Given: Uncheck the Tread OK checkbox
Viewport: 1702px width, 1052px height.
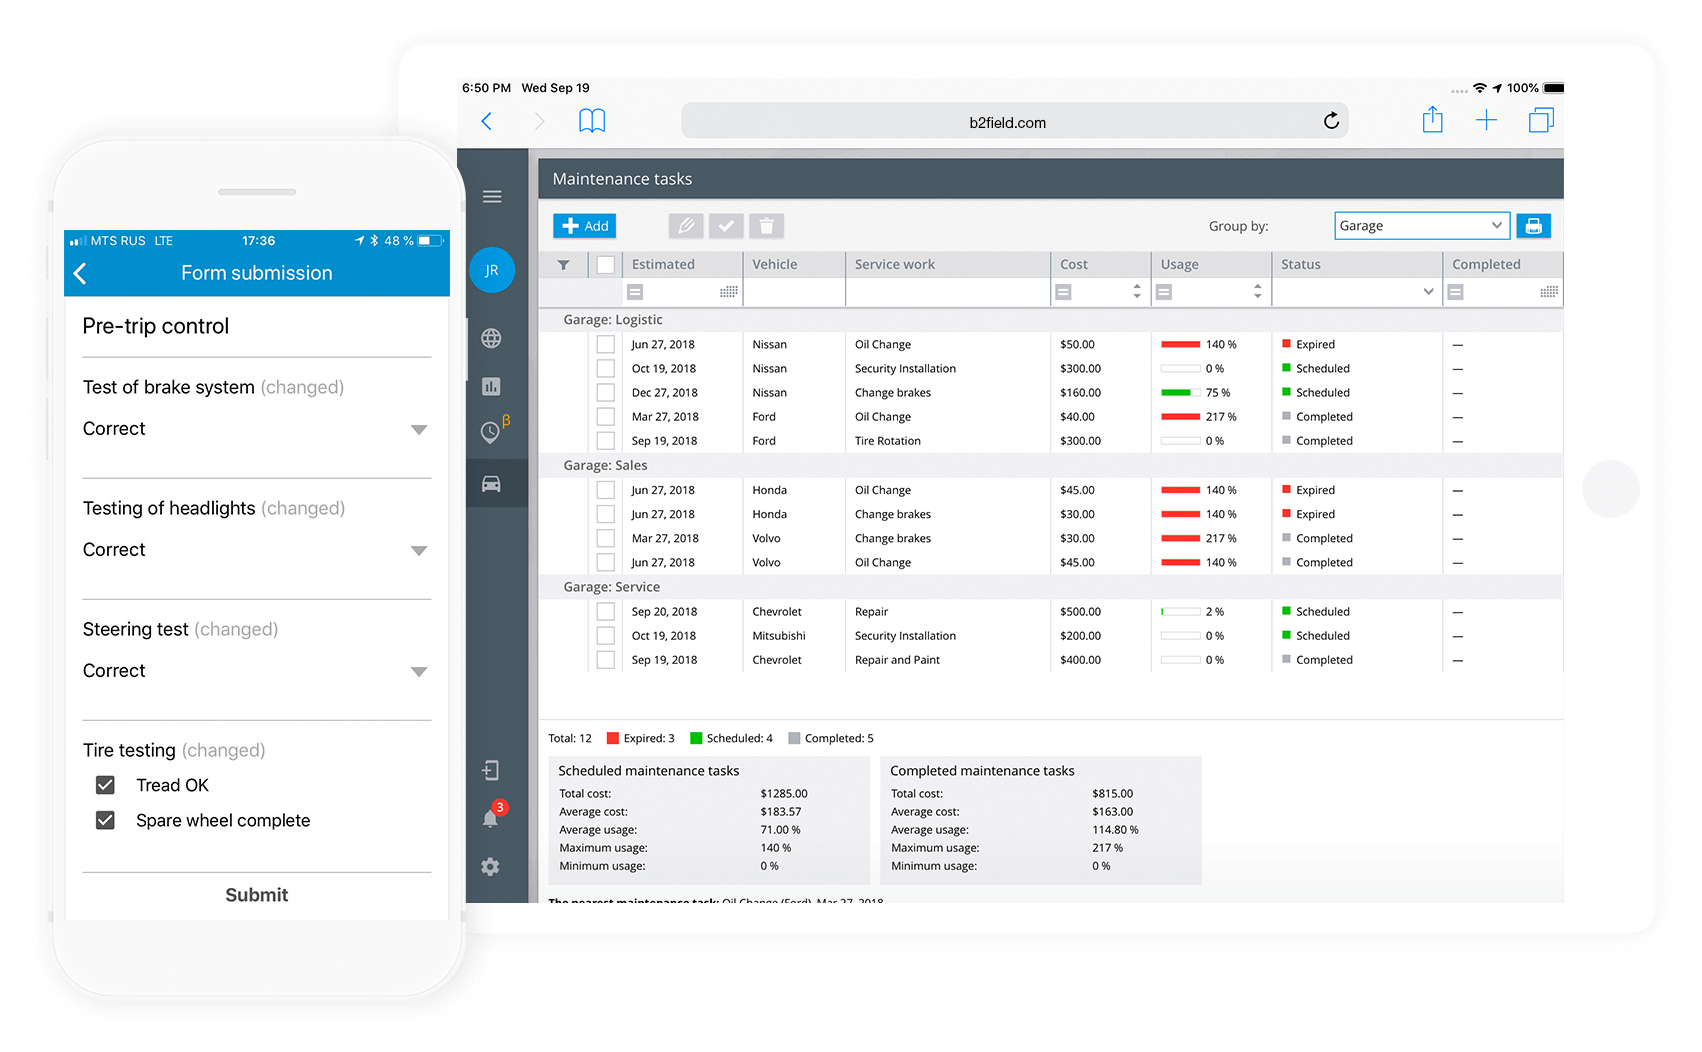Looking at the screenshot, I should tap(105, 785).
